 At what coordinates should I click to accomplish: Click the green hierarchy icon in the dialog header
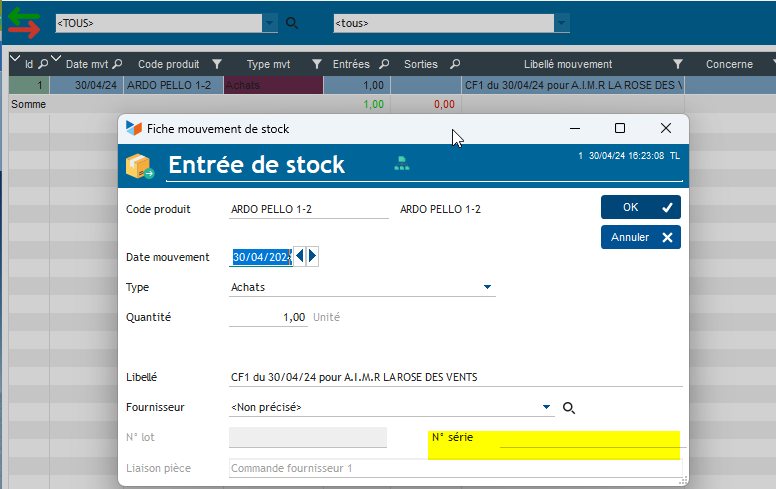coord(401,165)
